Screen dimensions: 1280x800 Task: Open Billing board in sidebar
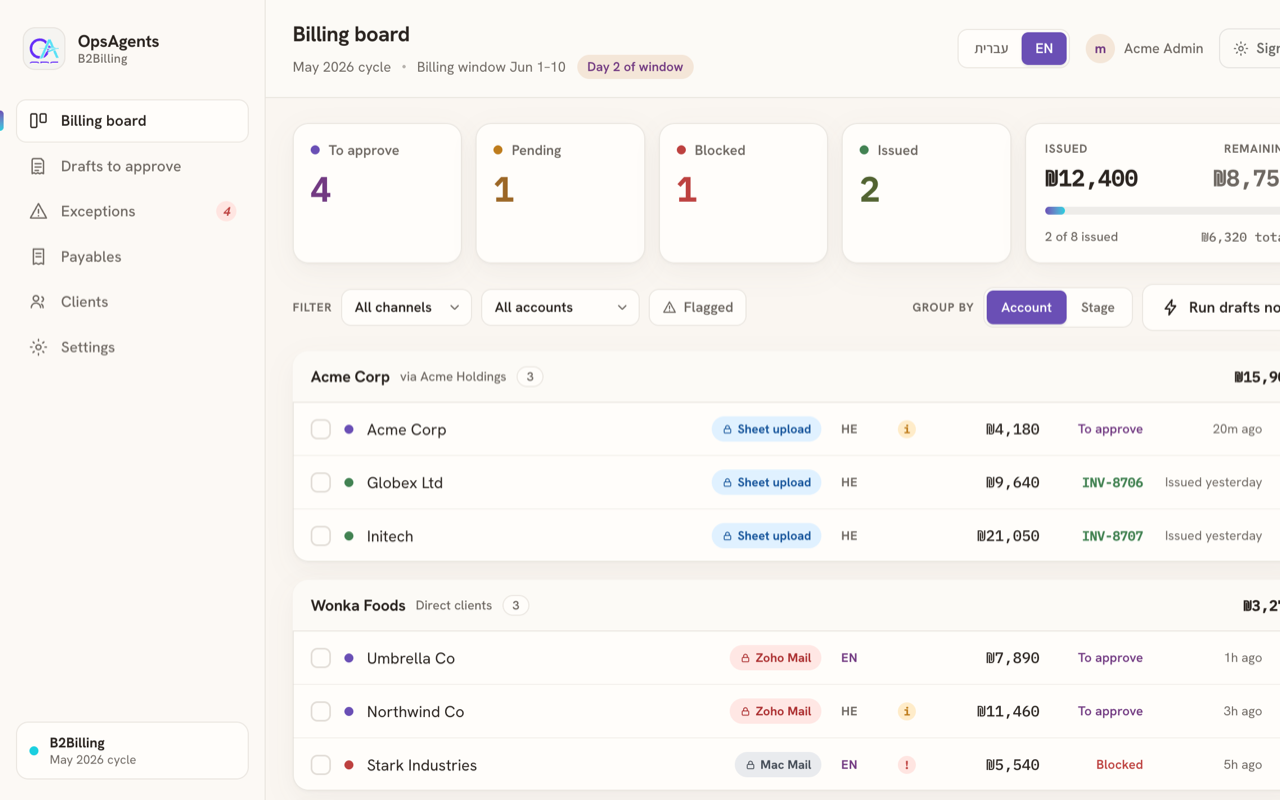pyautogui.click(x=132, y=121)
